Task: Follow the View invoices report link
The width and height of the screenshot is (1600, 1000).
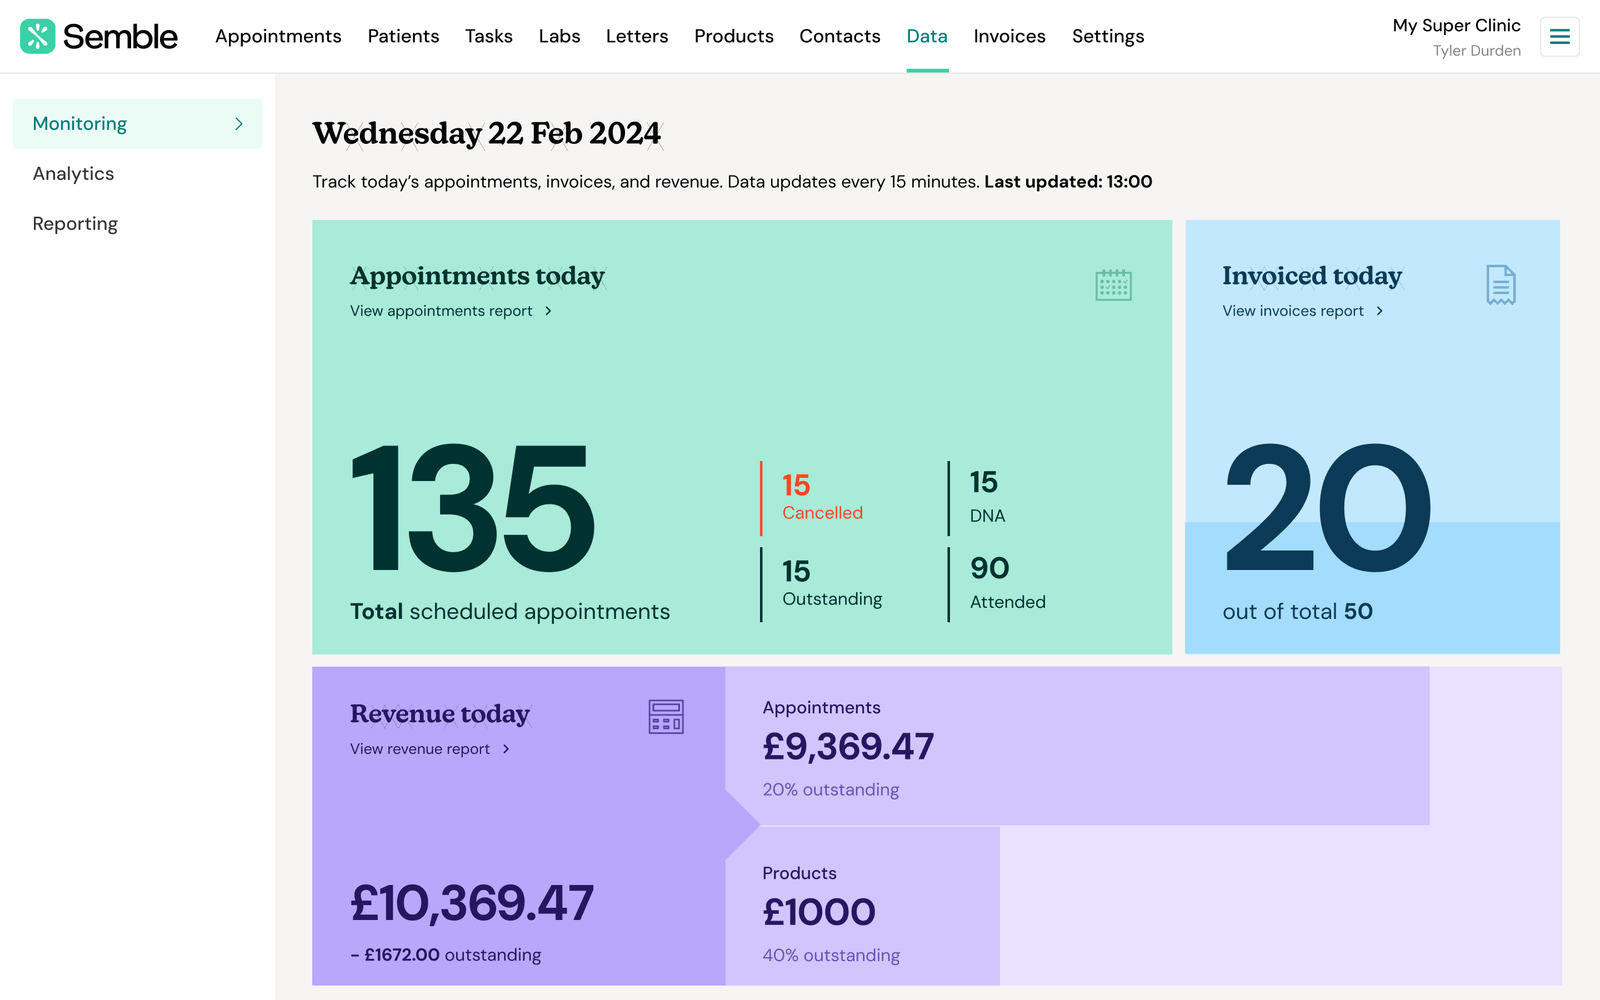Action: tap(1292, 311)
